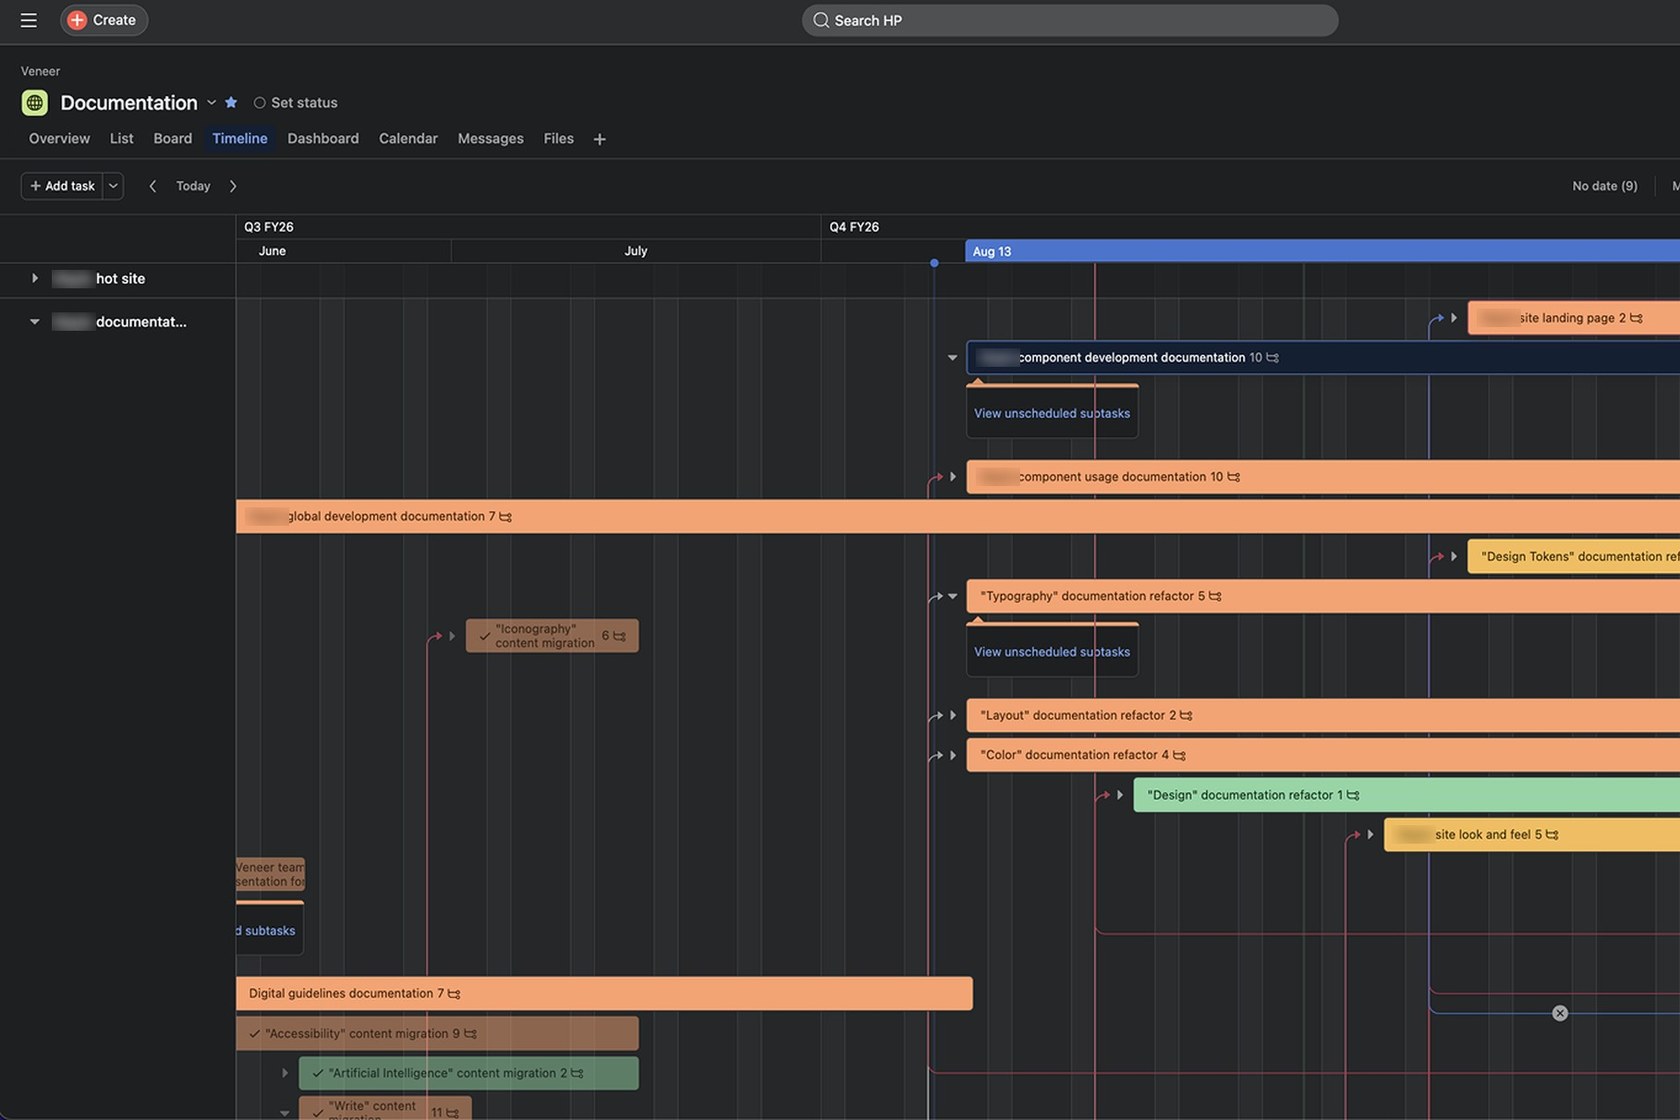Viewport: 1680px width, 1120px height.
Task: Toggle completion check on Write content migration
Action: point(317,1112)
